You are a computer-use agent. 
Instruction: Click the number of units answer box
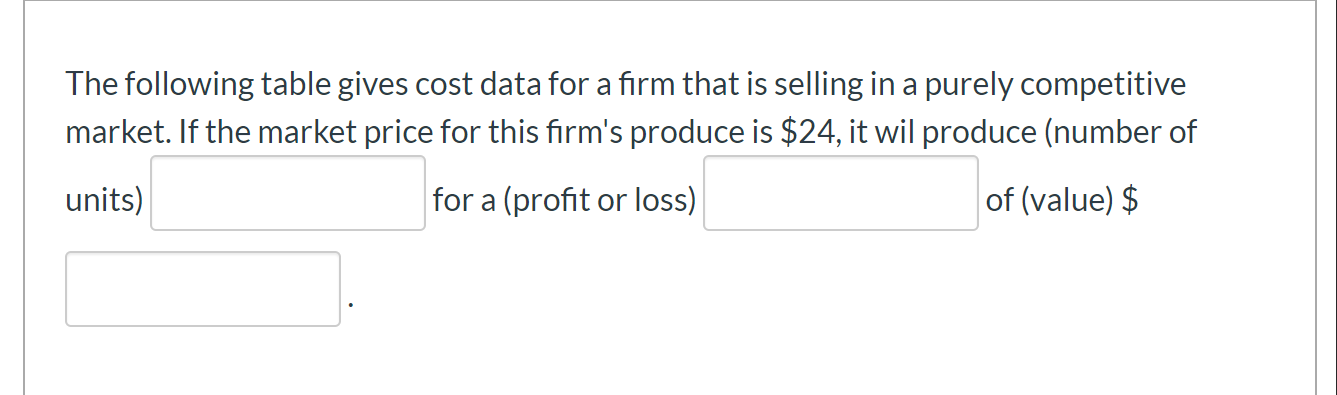(288, 193)
